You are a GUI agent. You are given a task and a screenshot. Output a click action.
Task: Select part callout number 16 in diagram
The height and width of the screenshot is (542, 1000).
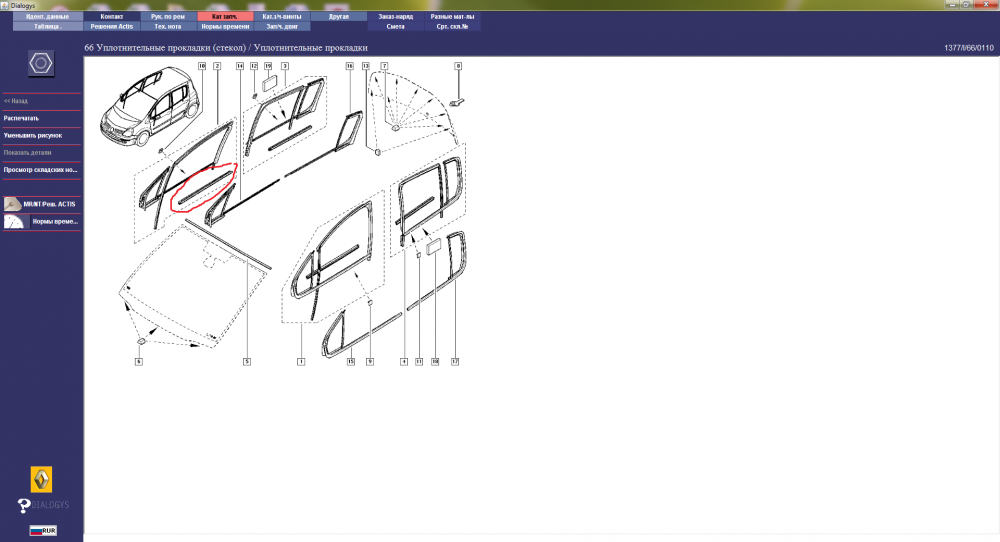point(349,66)
